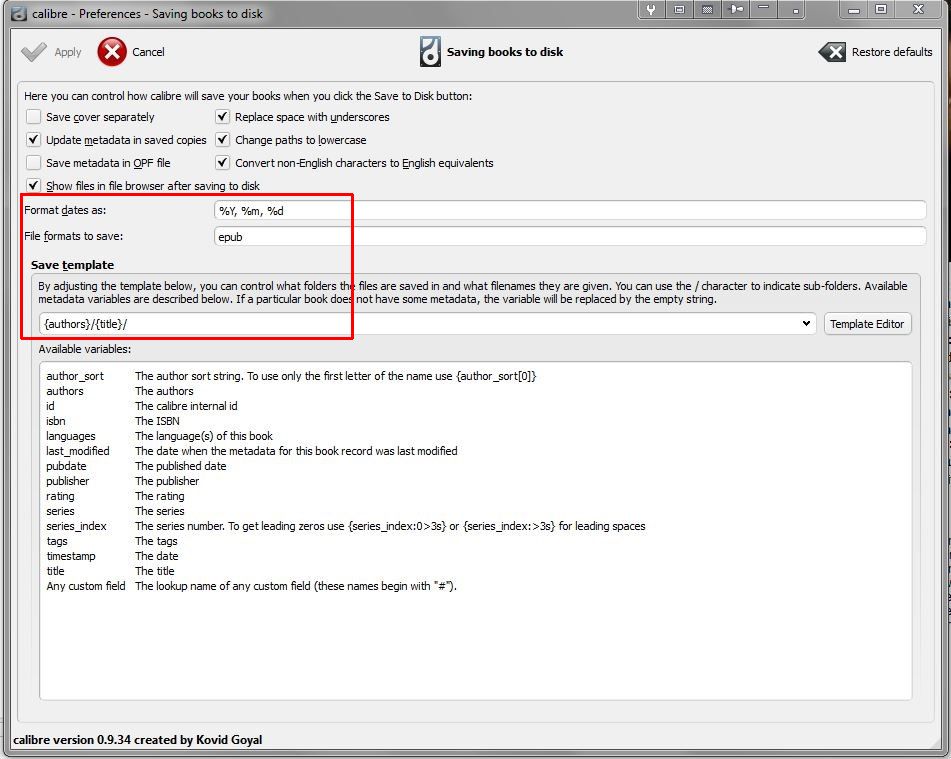The height and width of the screenshot is (759, 951).
Task: Click the Available variables label
Action: 84,349
